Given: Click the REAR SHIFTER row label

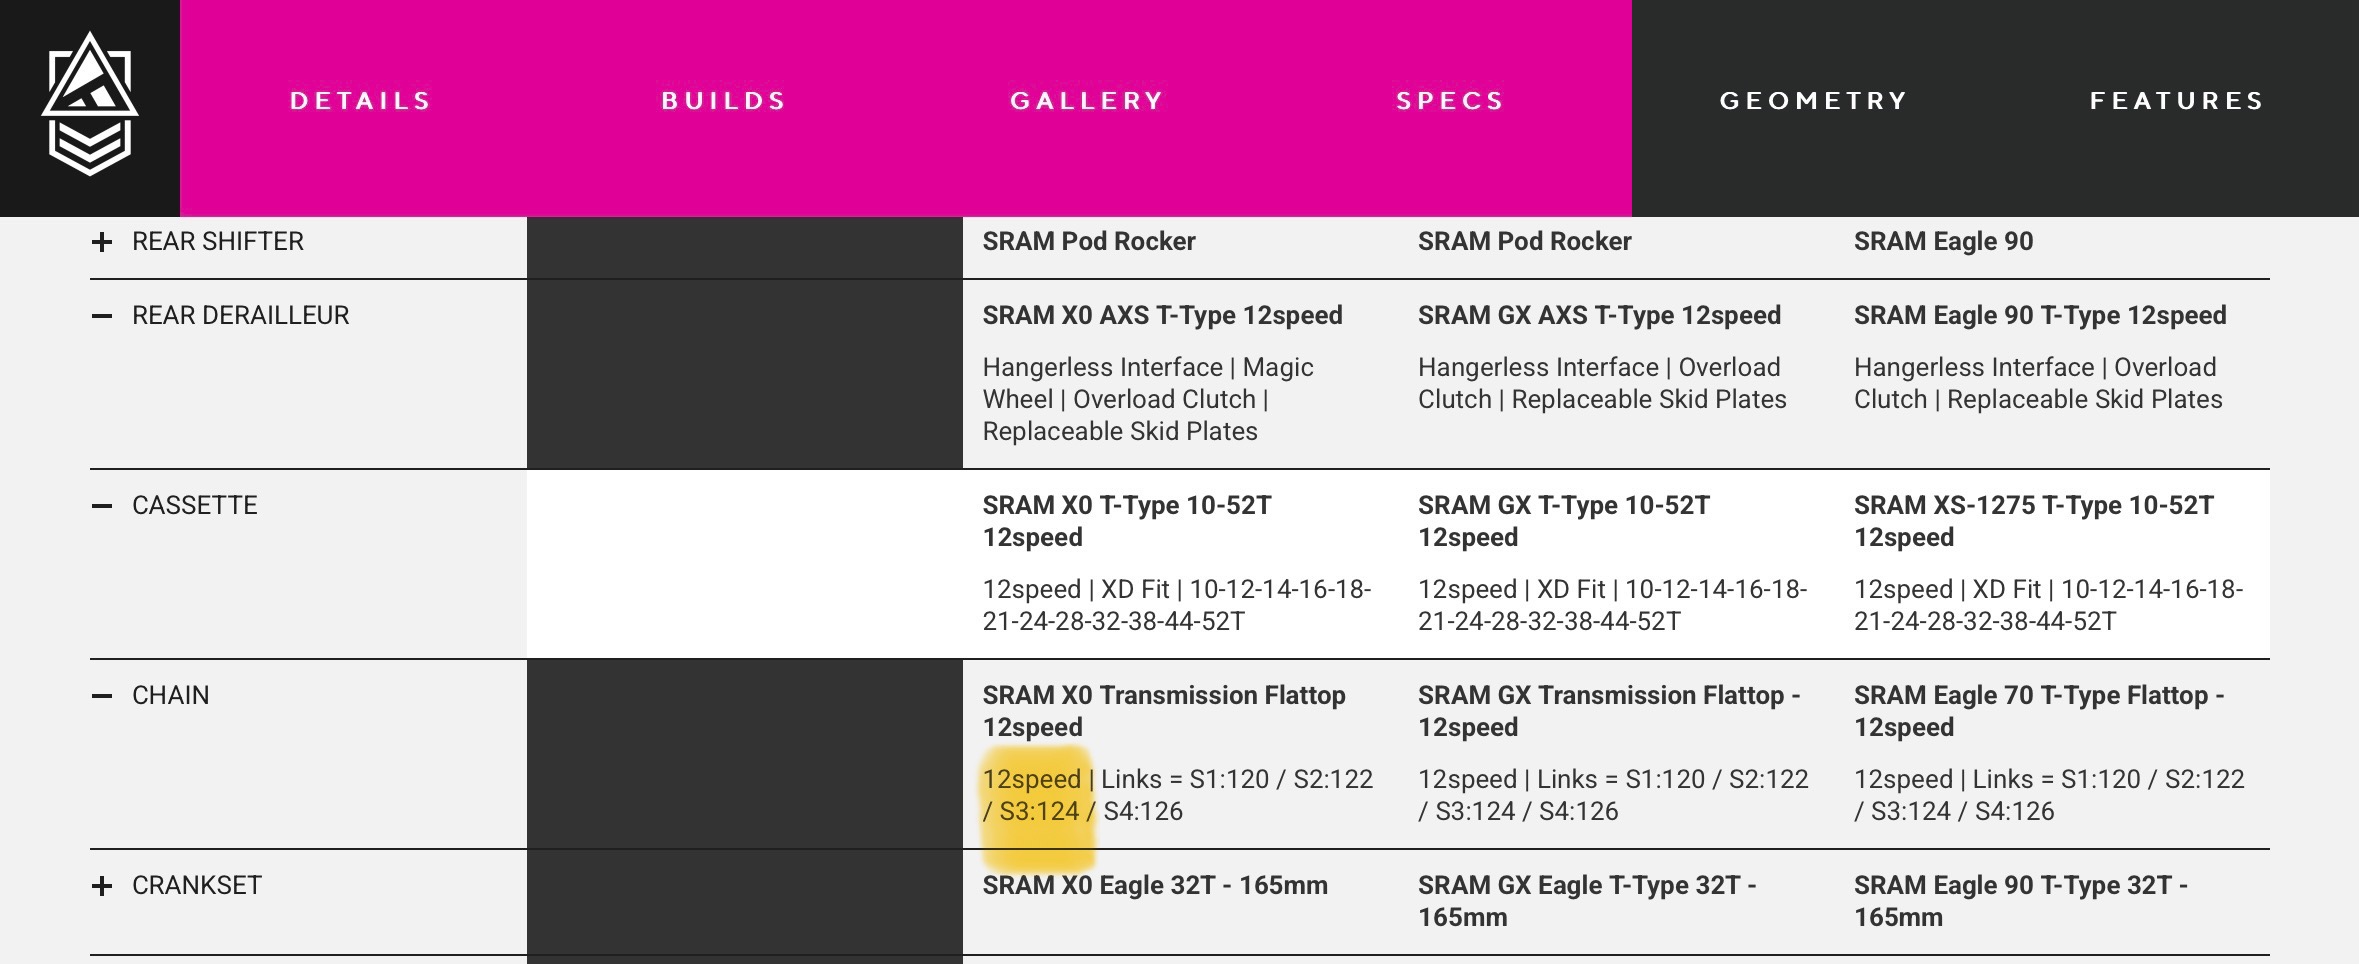Looking at the screenshot, I should click(x=218, y=242).
